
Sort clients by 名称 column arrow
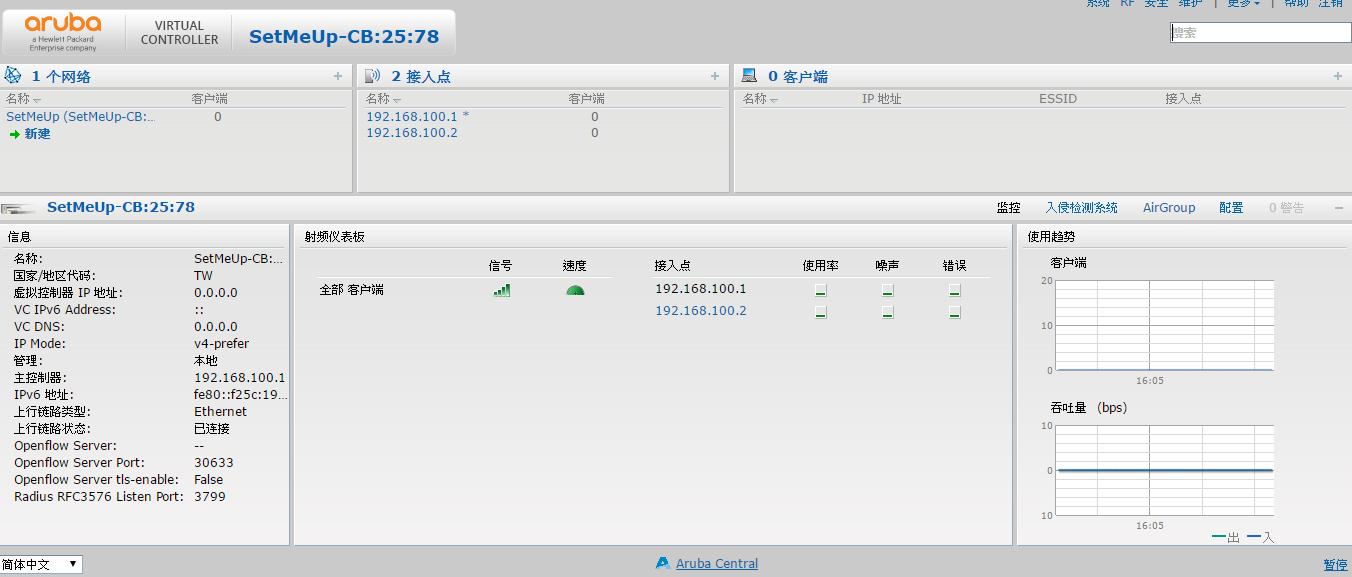click(x=774, y=100)
